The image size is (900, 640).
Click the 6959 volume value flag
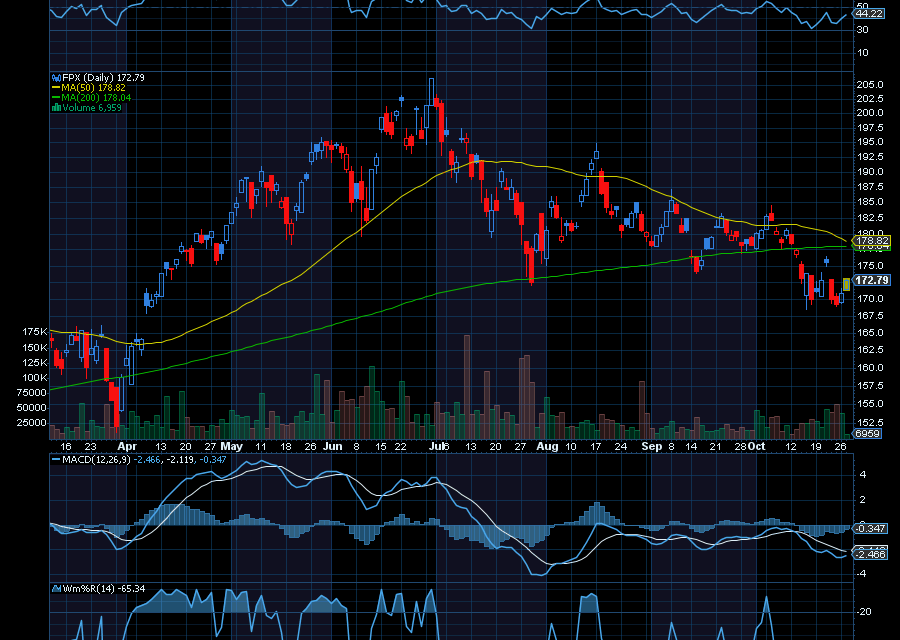coord(867,433)
